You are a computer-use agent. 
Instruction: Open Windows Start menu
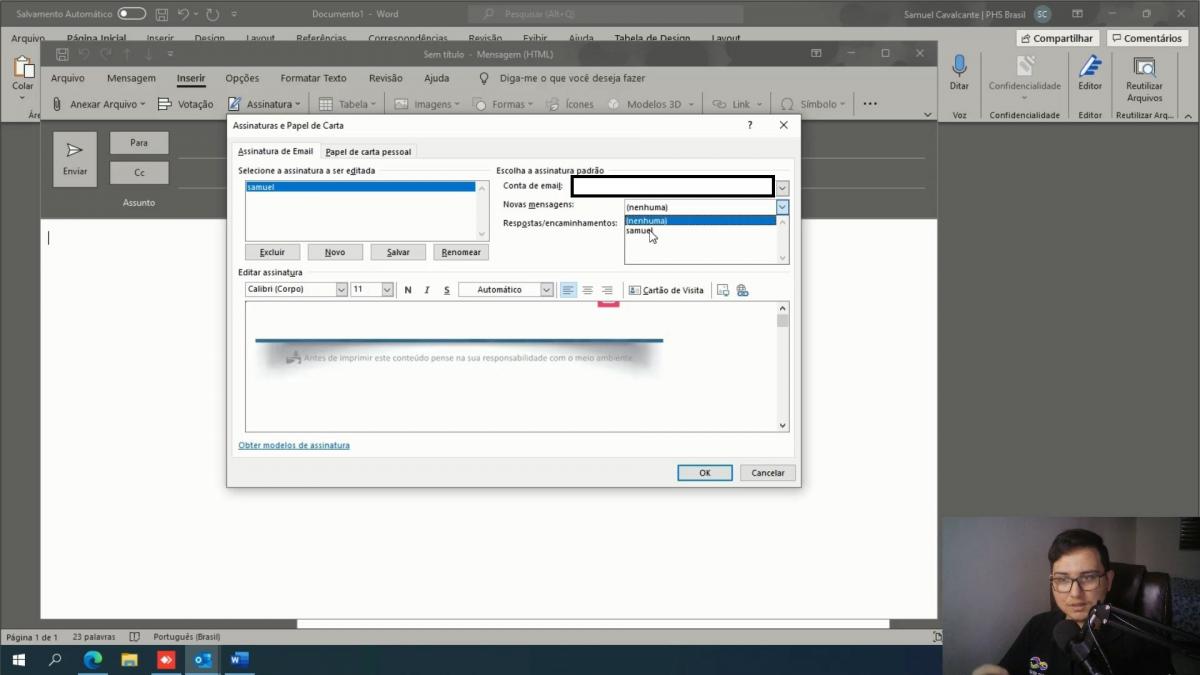tap(18, 660)
